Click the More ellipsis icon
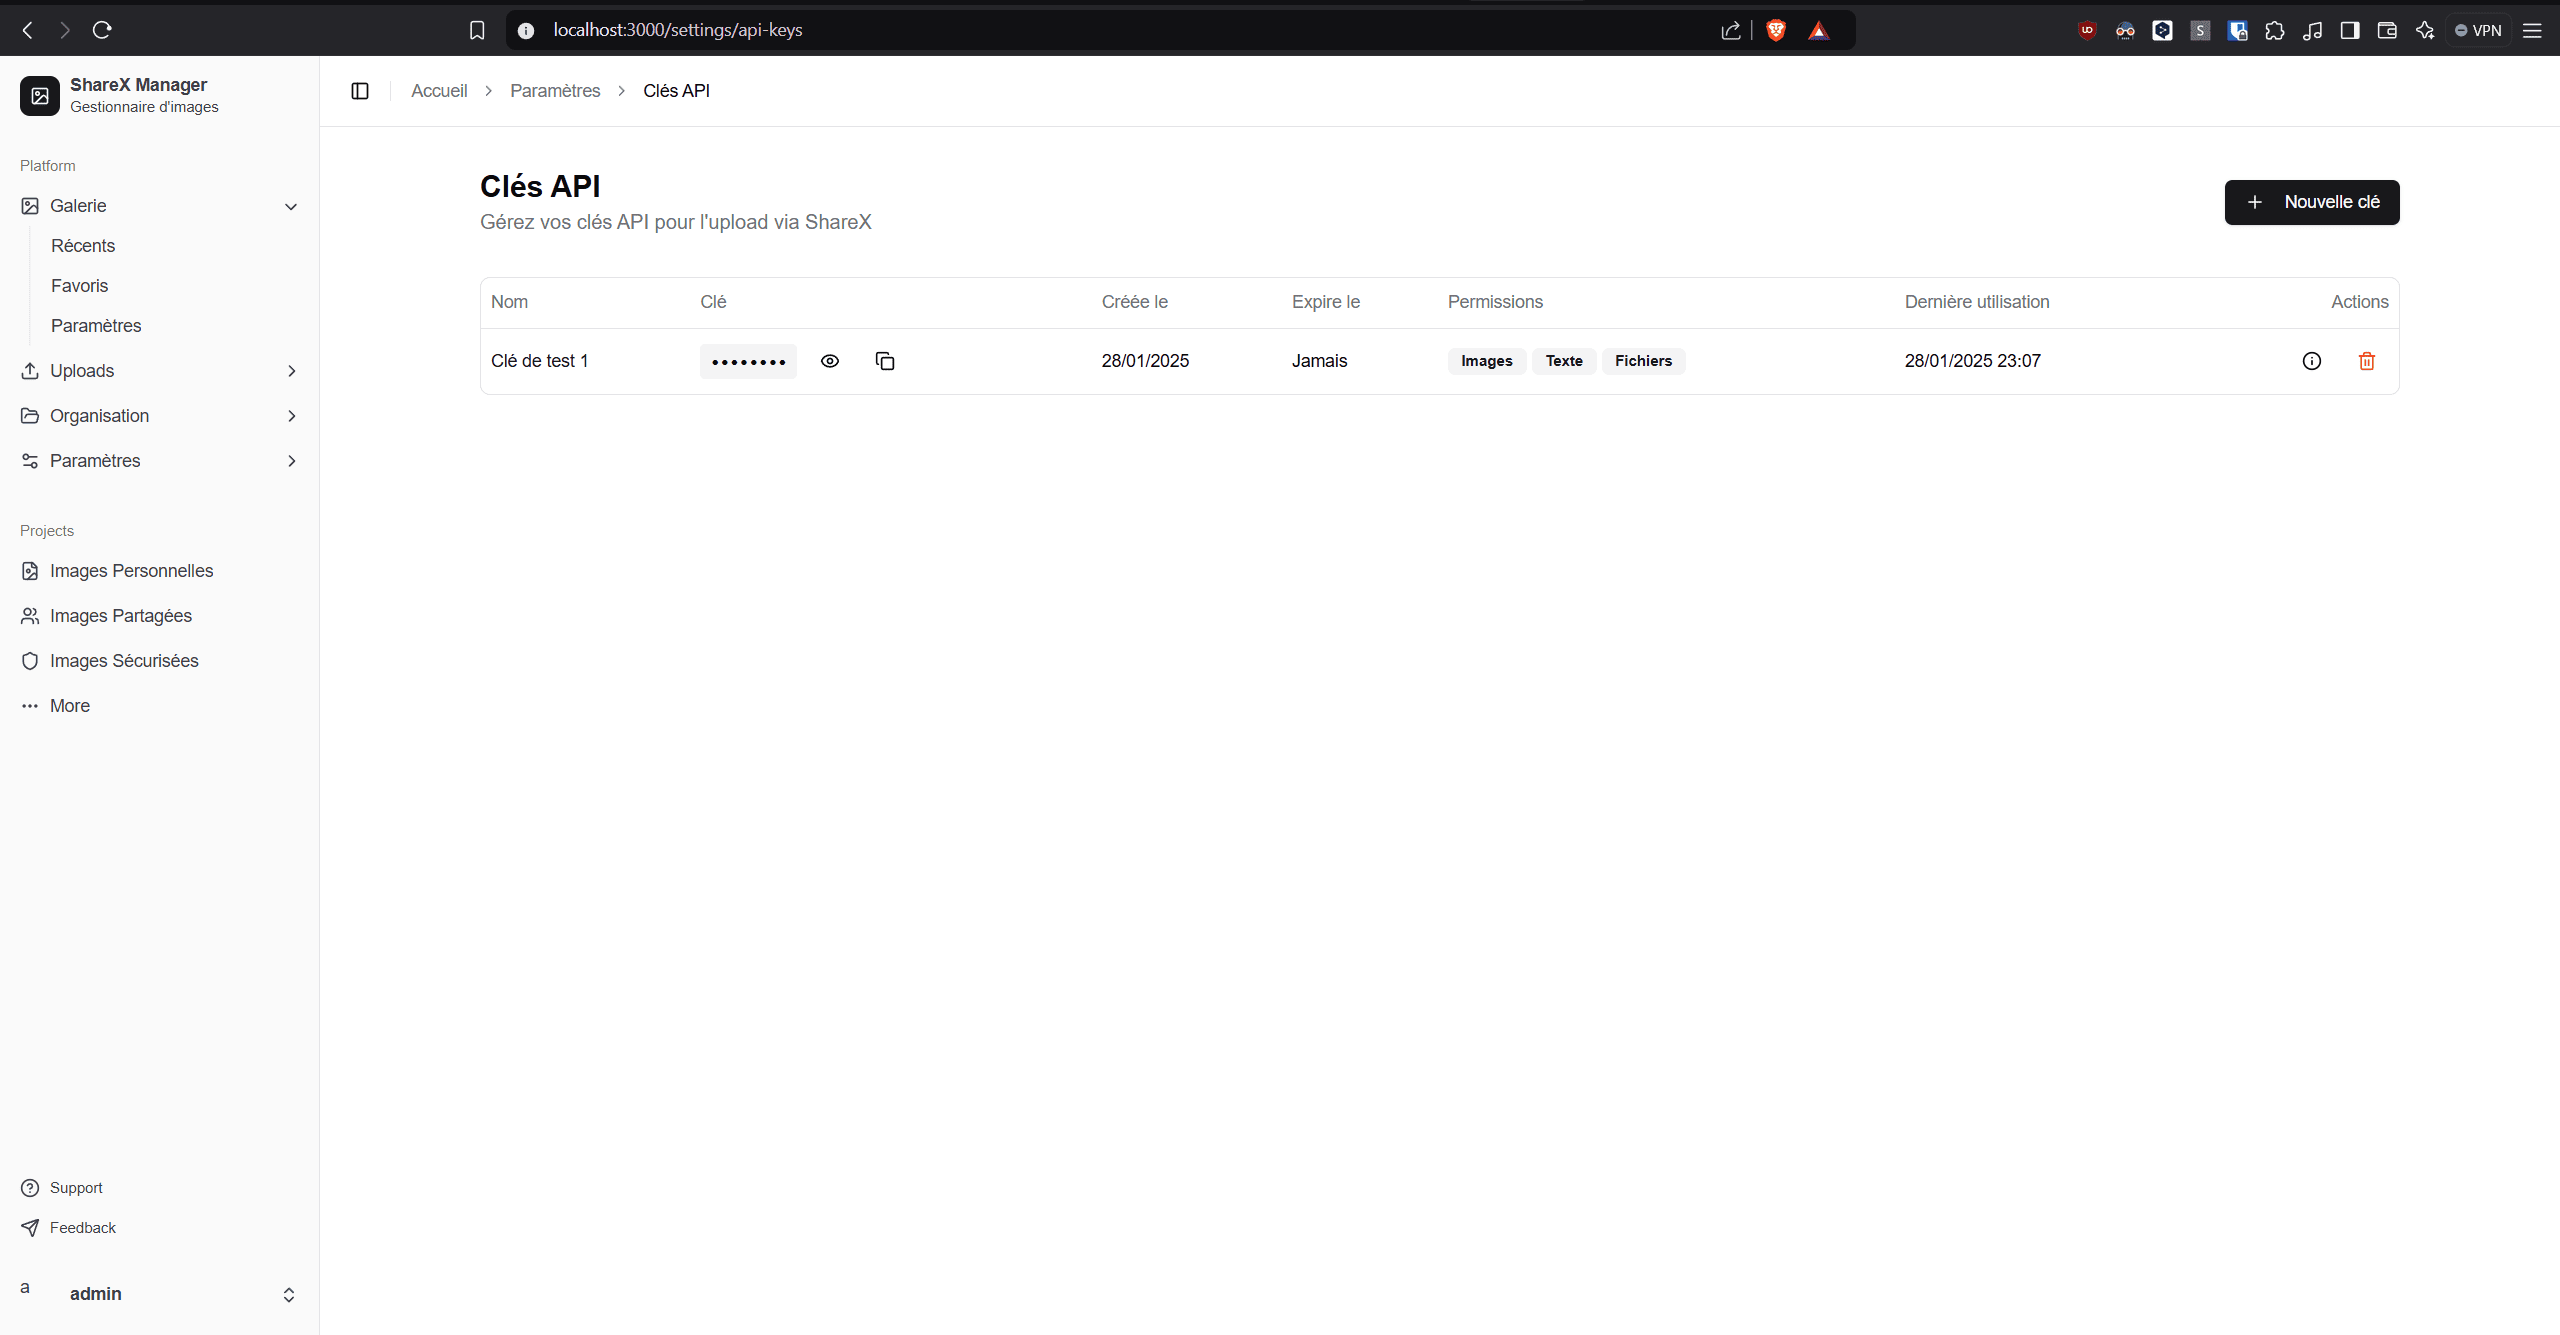Screen dimensions: 2560x1335 click(30, 706)
